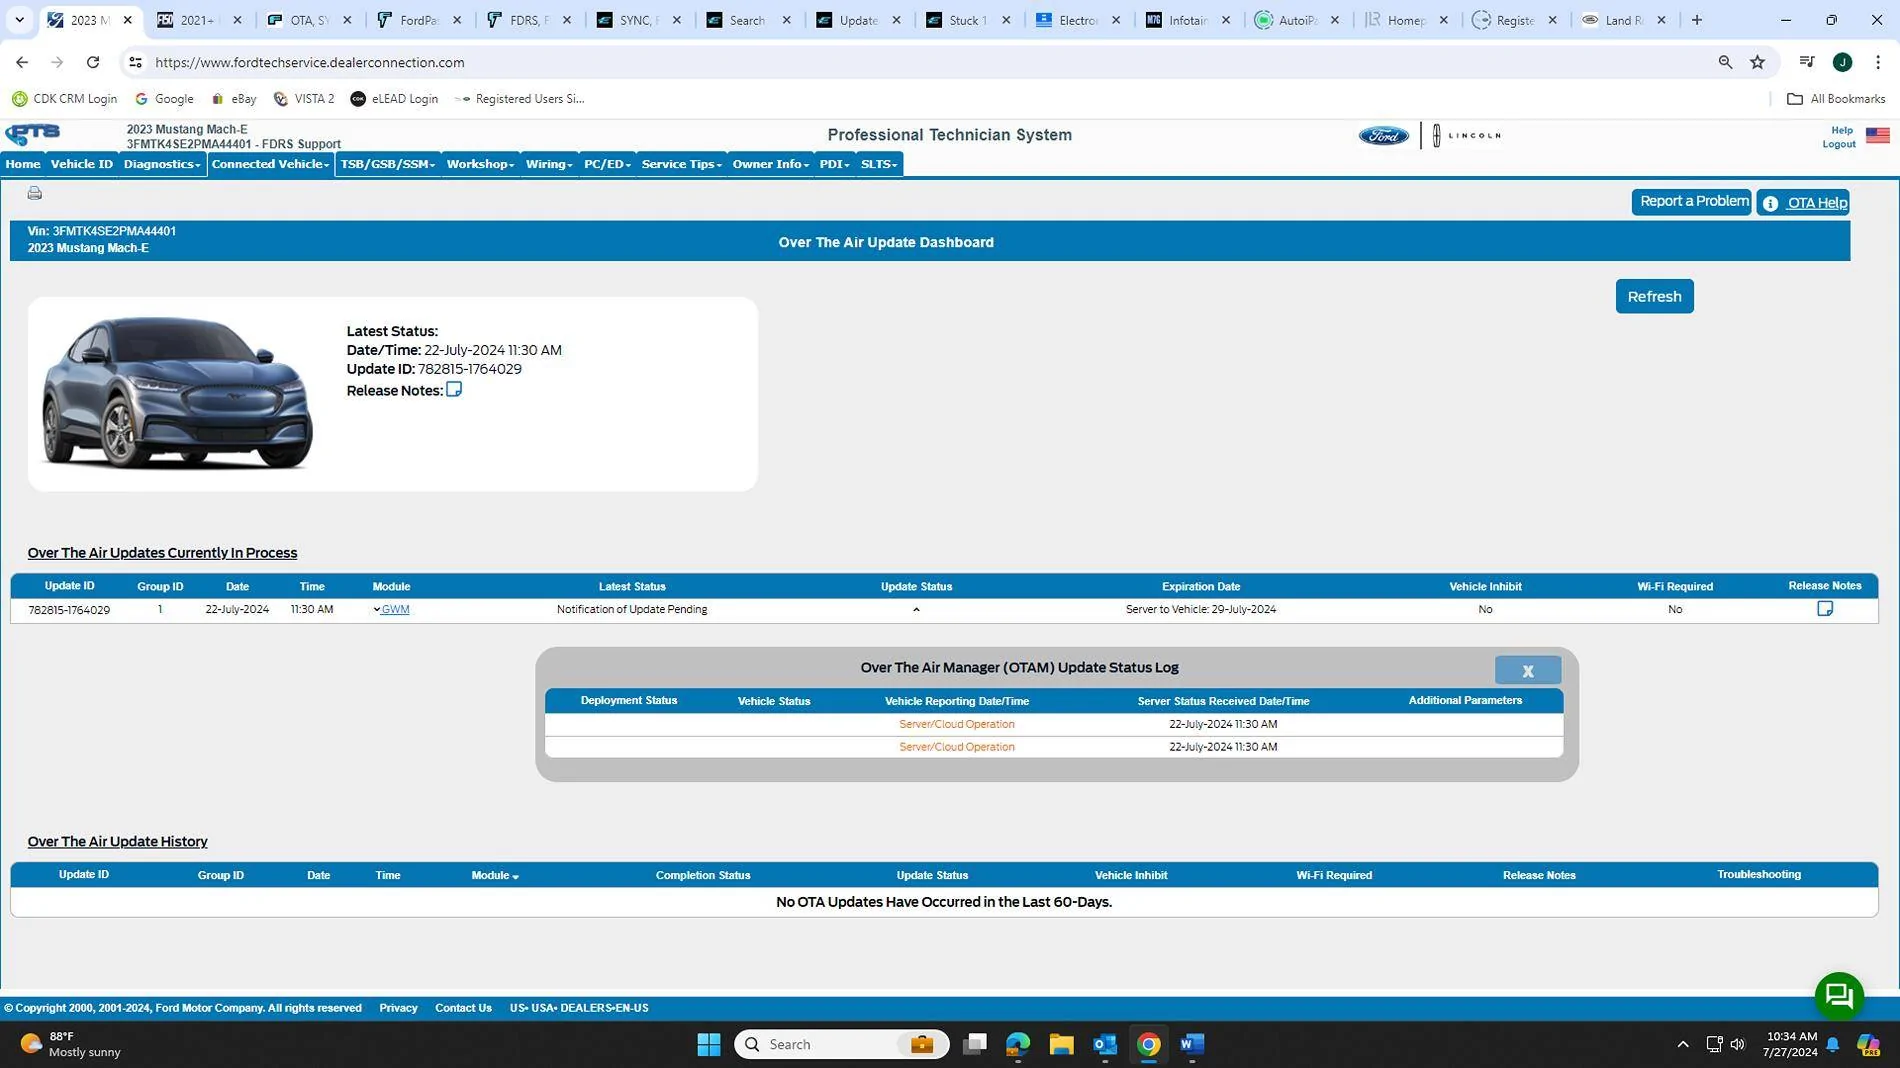Screen dimensions: 1900x1068
Task: Open OTA Help
Action: [x=1803, y=203]
